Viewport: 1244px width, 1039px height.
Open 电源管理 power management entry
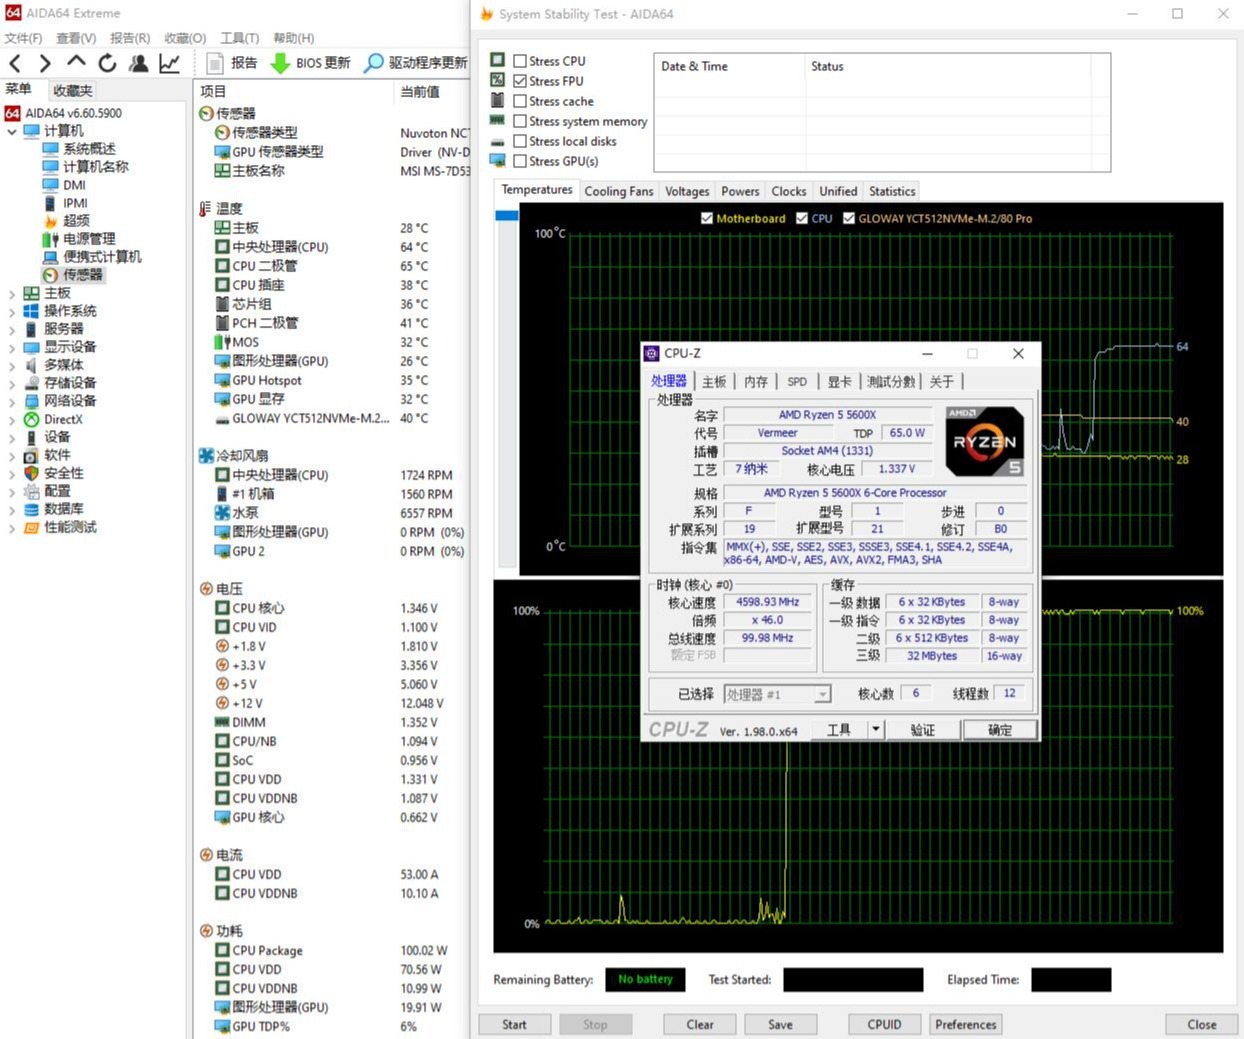coord(79,239)
